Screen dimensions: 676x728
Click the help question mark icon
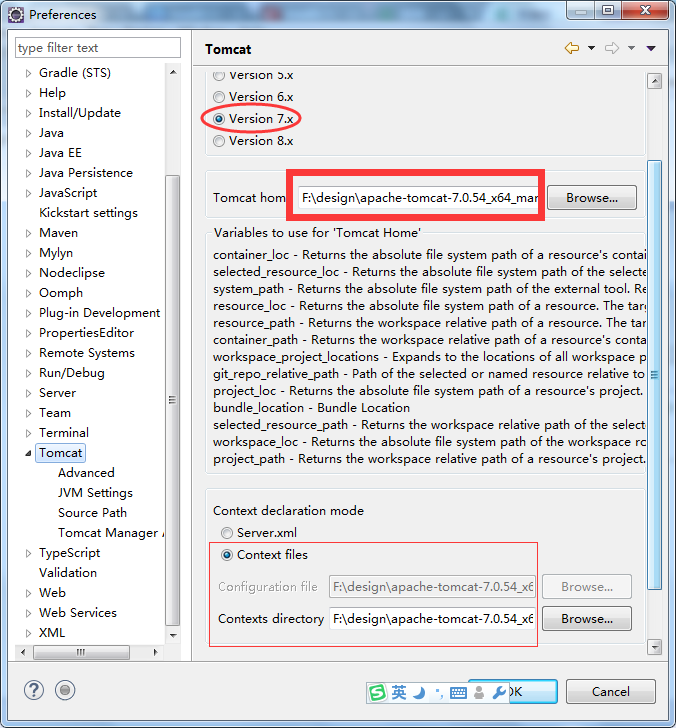point(34,690)
